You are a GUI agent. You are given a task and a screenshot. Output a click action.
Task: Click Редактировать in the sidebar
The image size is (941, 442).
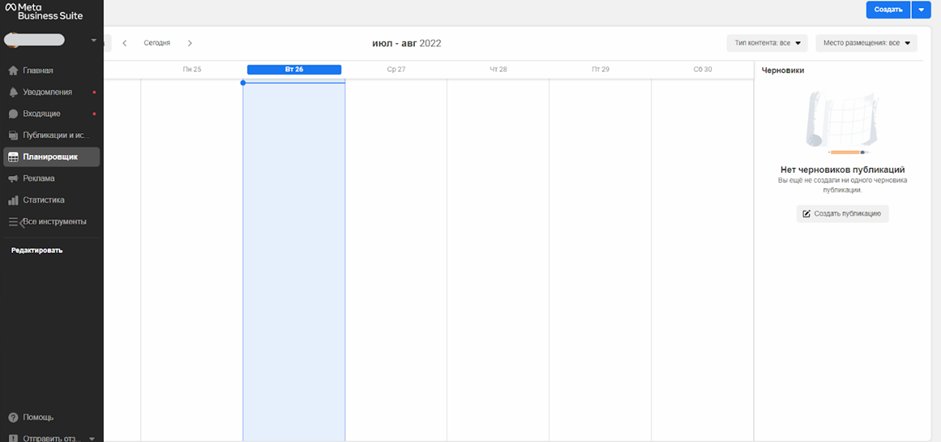[x=37, y=250]
